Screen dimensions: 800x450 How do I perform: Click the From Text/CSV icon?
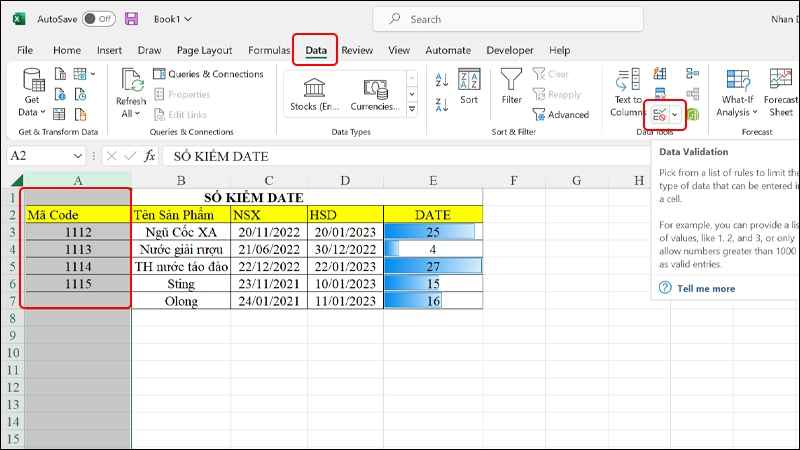coord(60,74)
